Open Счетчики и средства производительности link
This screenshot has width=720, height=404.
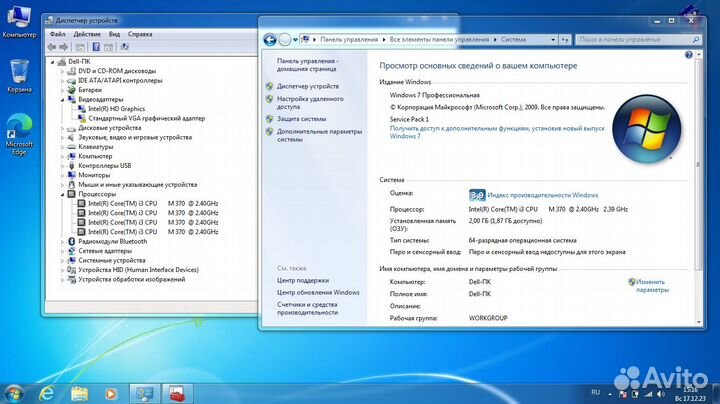307,309
